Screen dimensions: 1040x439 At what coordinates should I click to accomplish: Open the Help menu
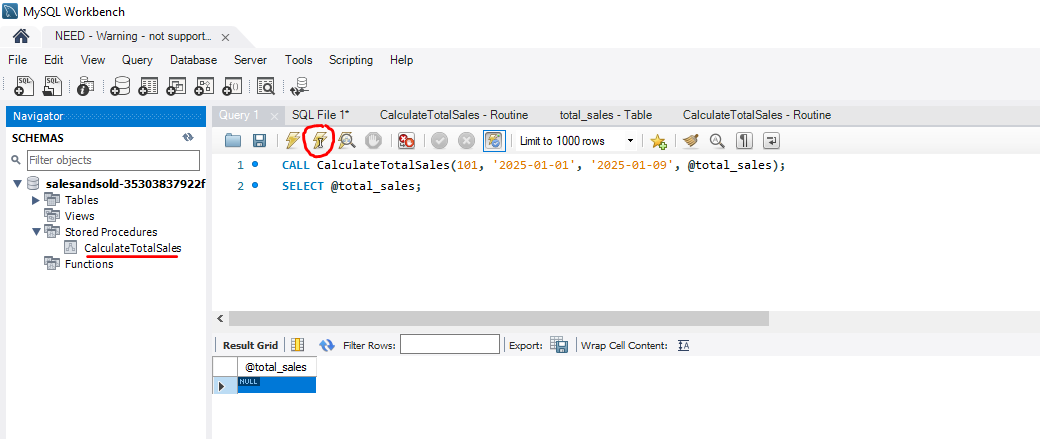click(x=401, y=60)
